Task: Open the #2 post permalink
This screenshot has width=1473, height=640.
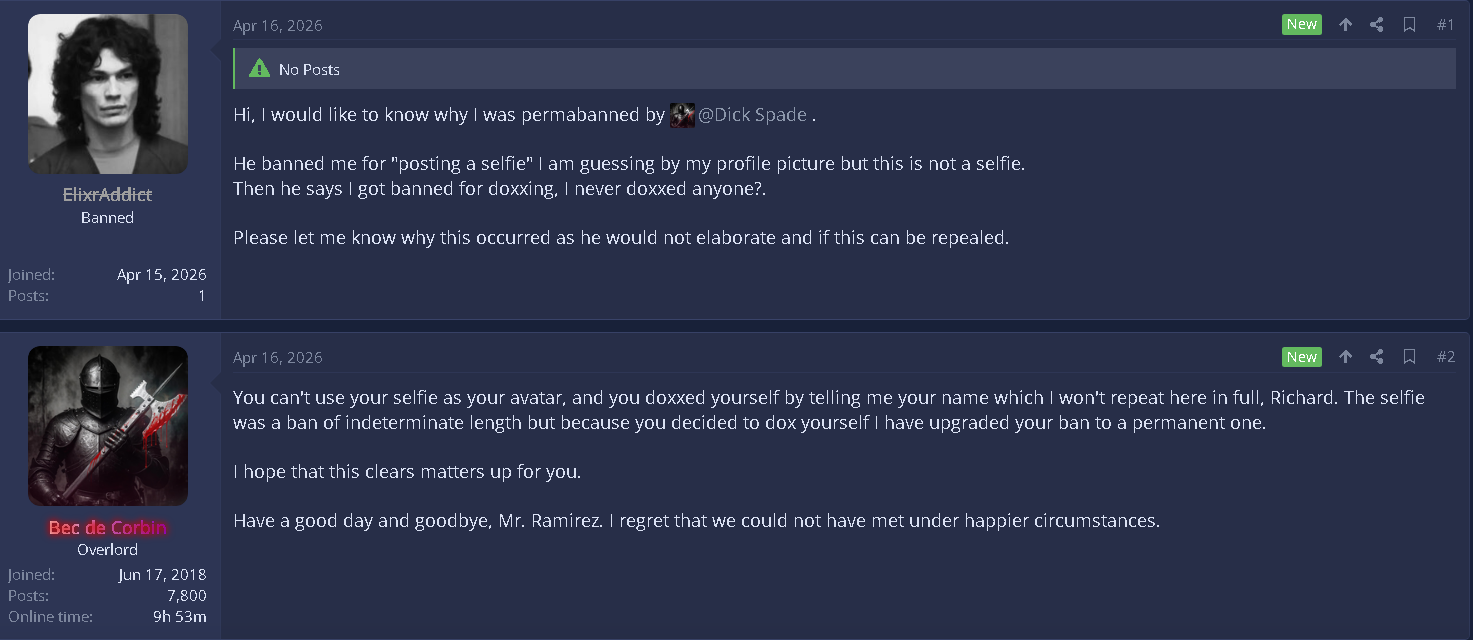Action: (1445, 357)
